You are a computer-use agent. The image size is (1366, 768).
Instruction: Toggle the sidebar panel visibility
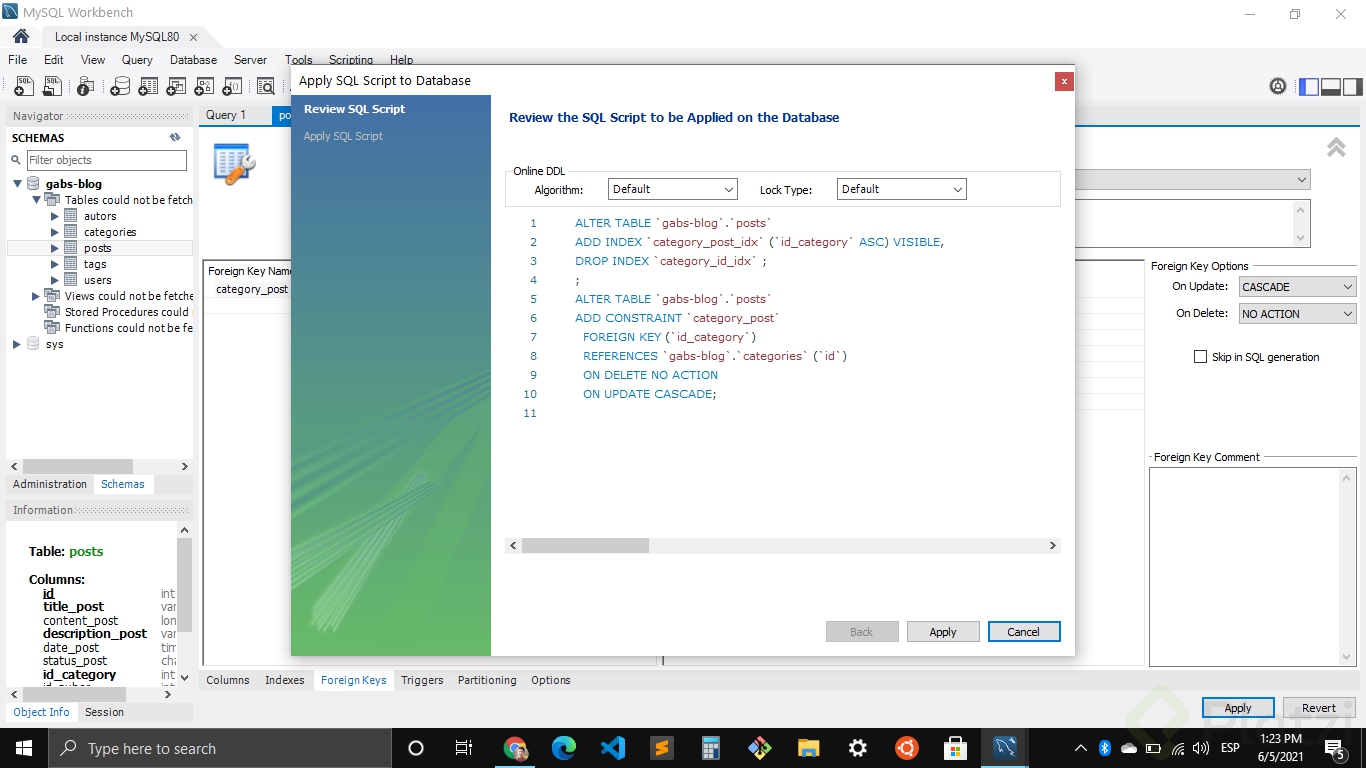click(x=1307, y=87)
